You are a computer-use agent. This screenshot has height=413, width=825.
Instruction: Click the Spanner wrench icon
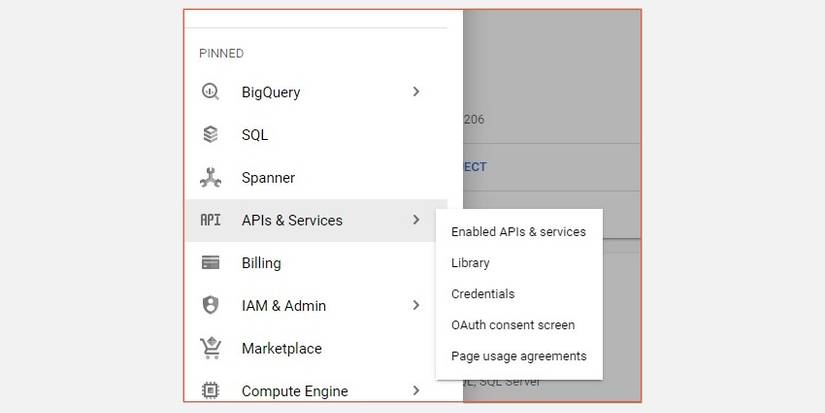pos(210,177)
